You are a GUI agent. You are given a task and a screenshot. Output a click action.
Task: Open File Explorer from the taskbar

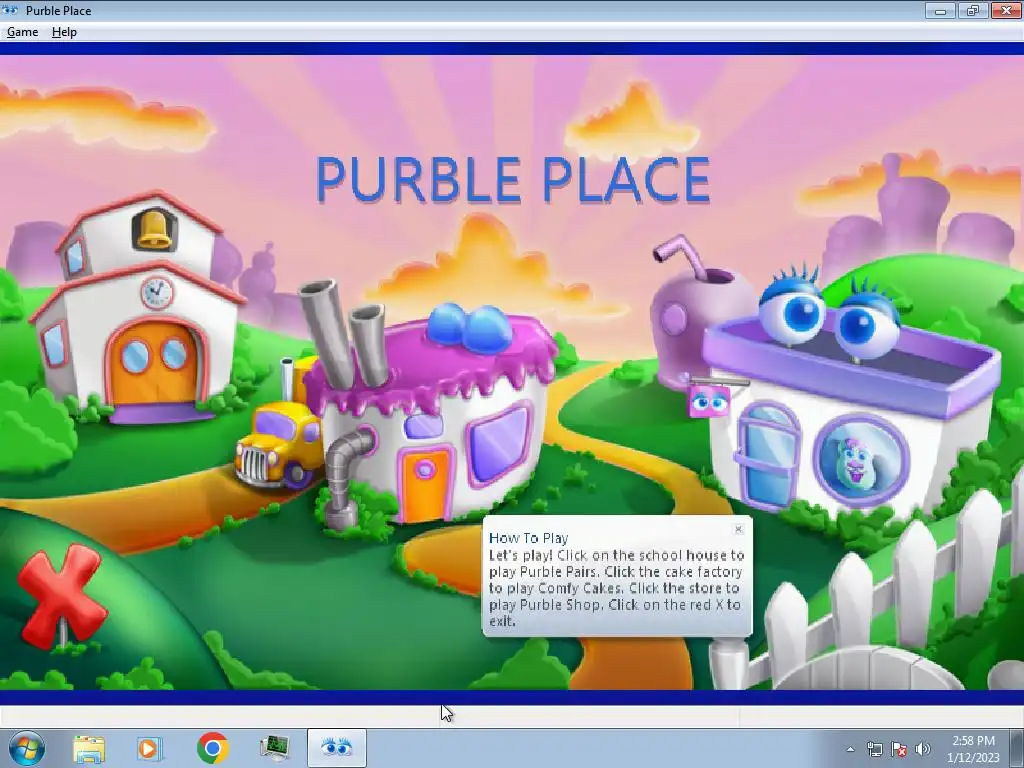click(89, 748)
